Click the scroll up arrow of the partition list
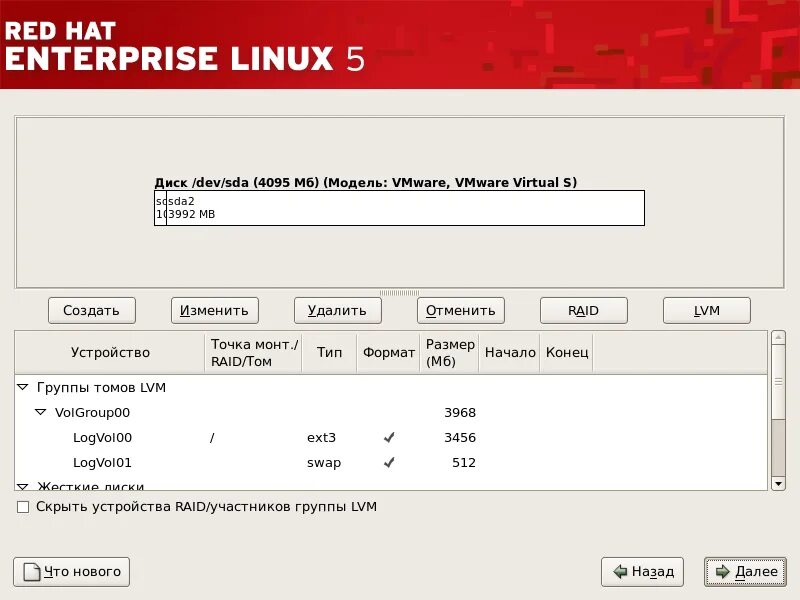Screen dimensions: 800x600 778,337
